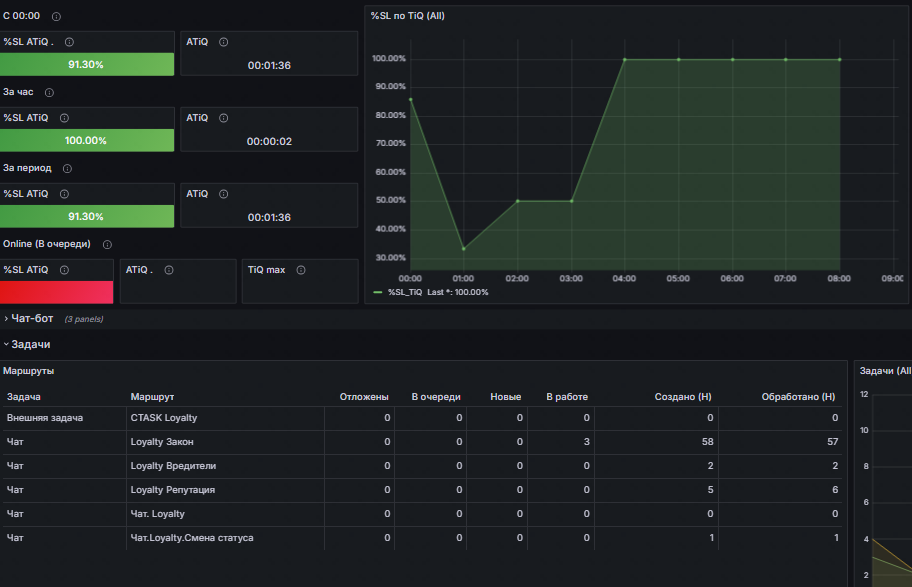
Task: Click the Маршрут column header
Action: click(x=152, y=397)
